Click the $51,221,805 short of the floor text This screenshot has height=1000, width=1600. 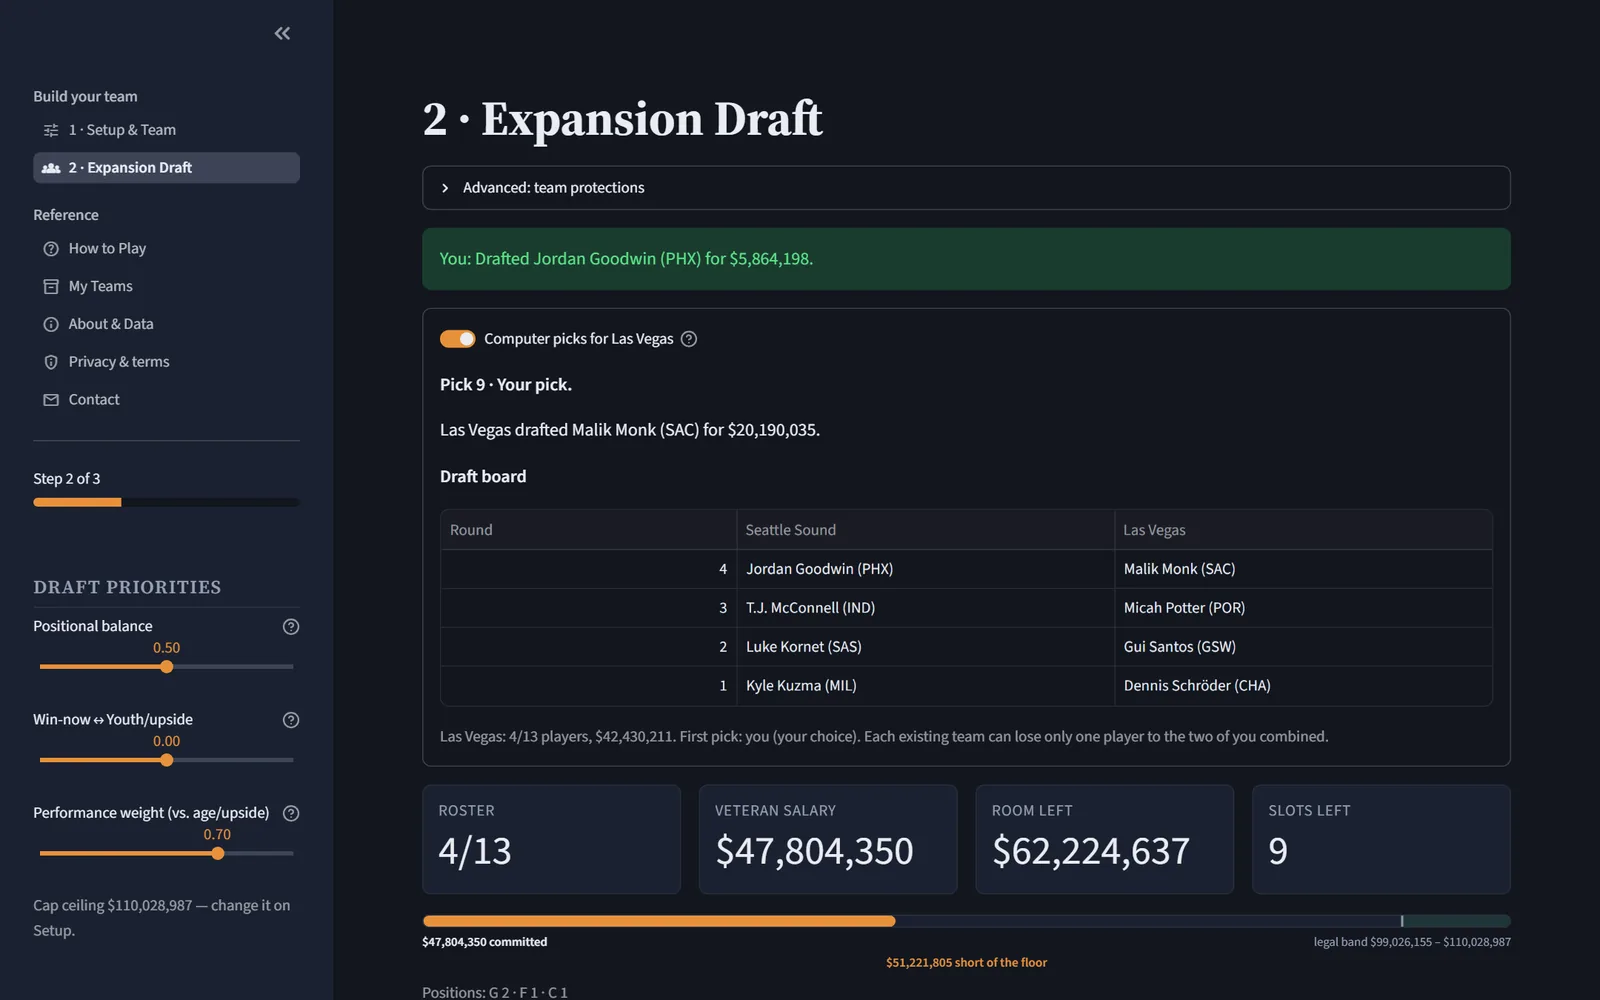(966, 963)
